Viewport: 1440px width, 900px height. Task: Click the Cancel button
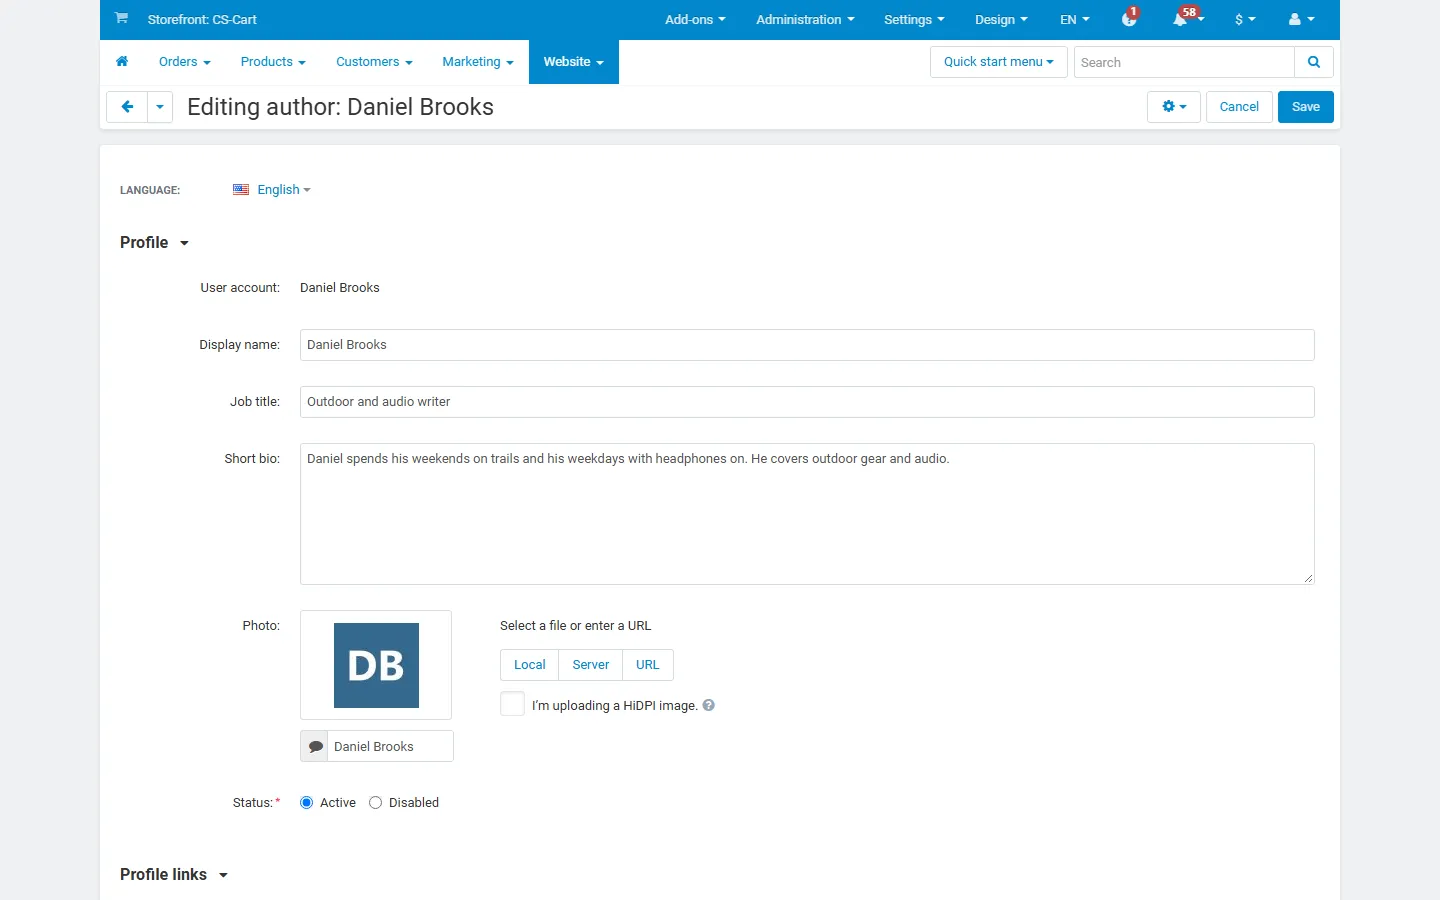1239,107
